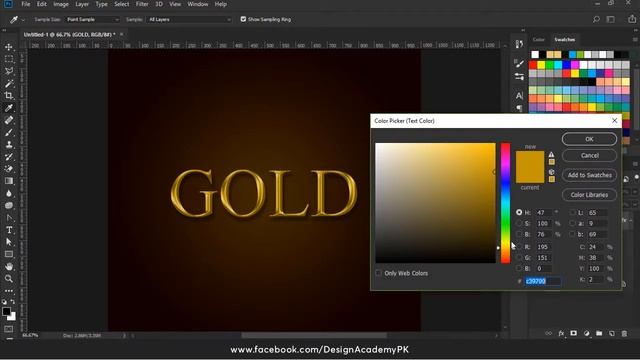
Task: Open the Layer menu
Action: (x=82, y=4)
